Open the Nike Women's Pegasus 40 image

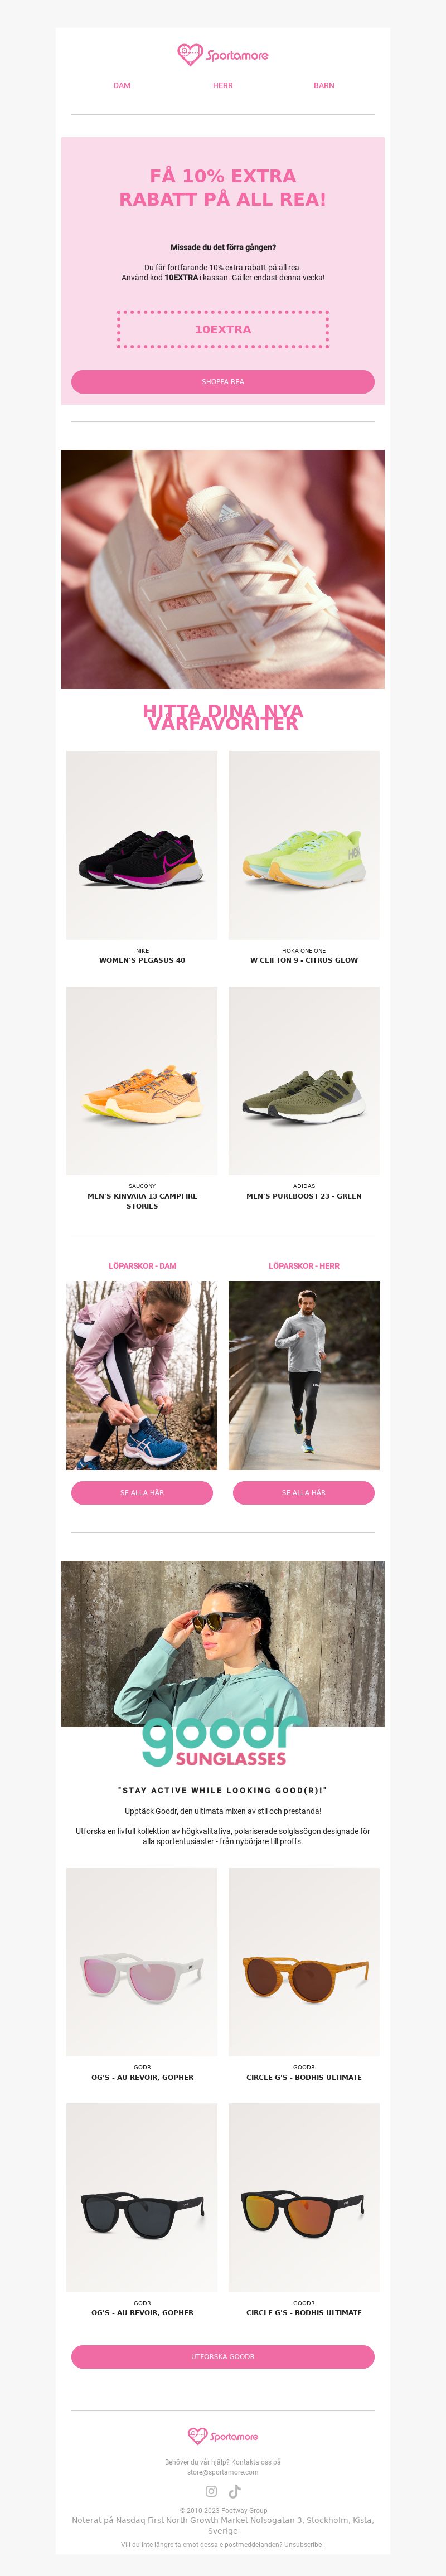pos(142,845)
